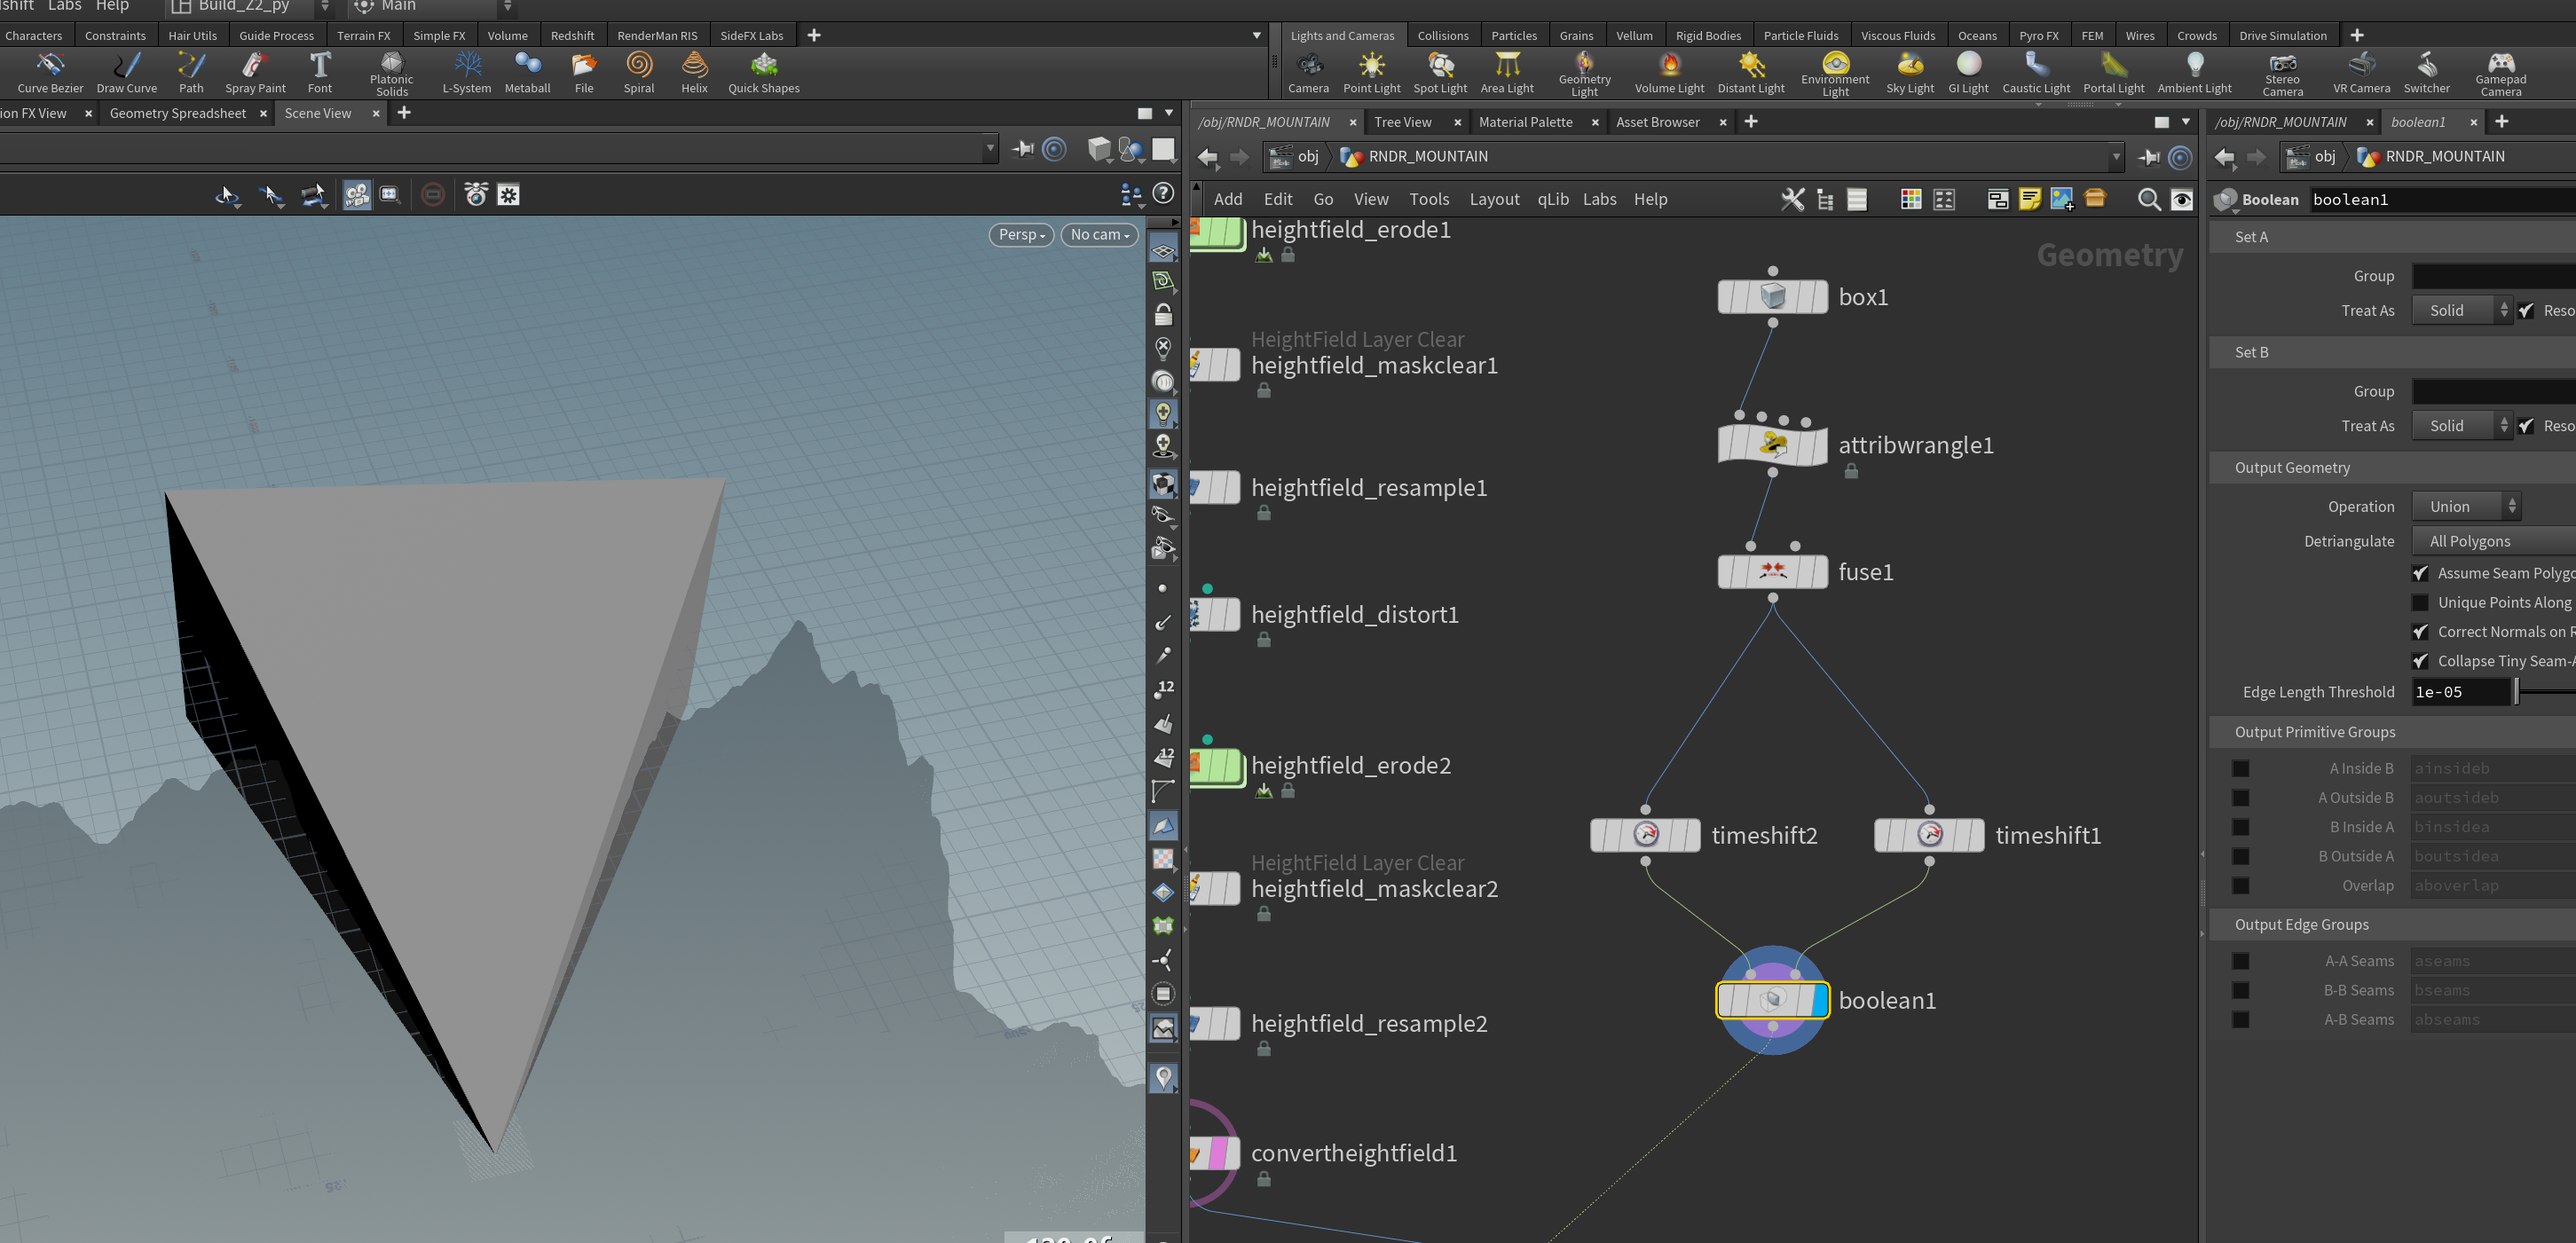
Task: Select the Helix shelf tool
Action: pyautogui.click(x=694, y=73)
